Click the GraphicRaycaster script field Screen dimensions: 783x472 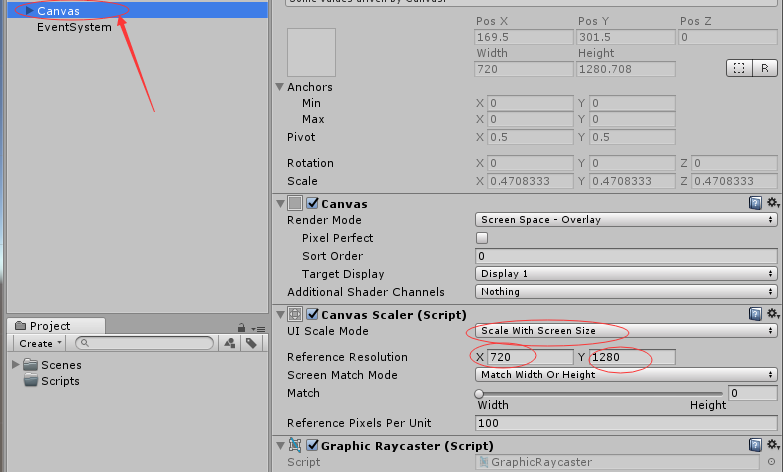[618, 462]
